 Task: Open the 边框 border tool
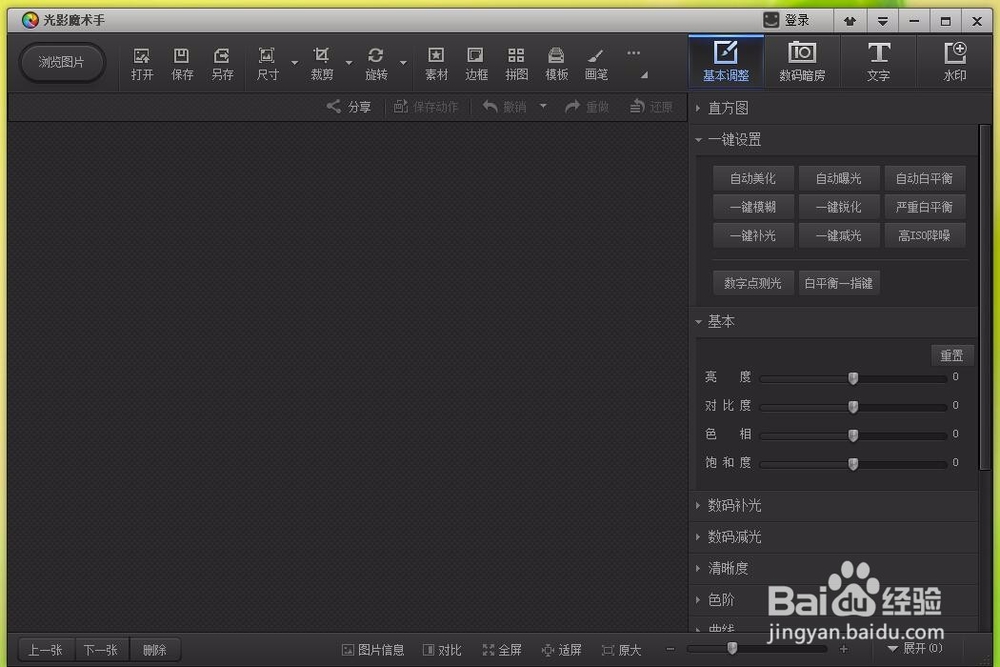pos(476,64)
